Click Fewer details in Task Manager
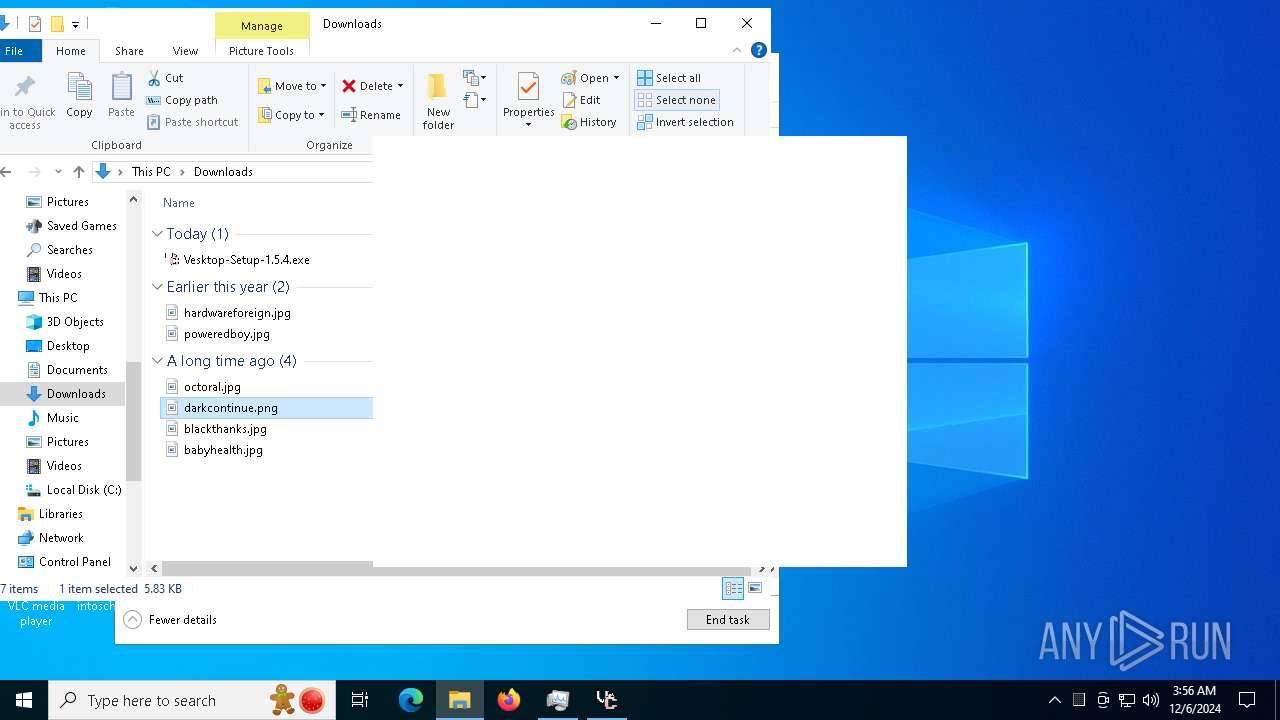The width and height of the screenshot is (1280, 720). 170,620
